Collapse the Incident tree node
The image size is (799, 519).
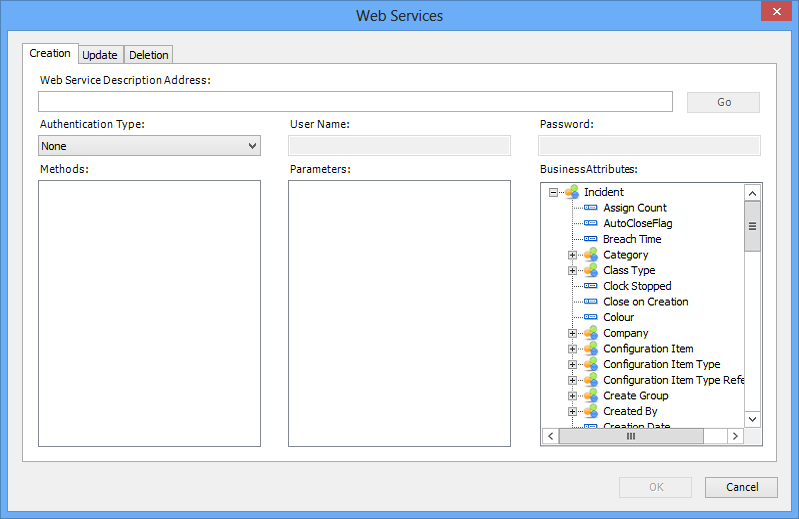click(x=553, y=192)
